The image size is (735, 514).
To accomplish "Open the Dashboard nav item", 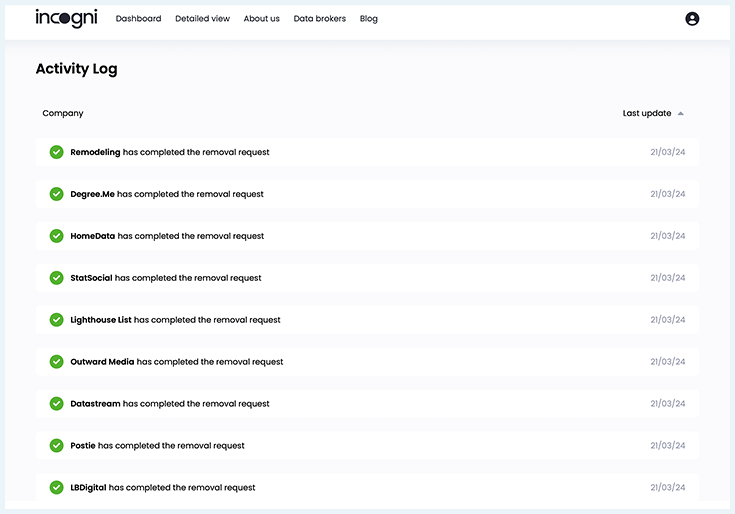I will pyautogui.click(x=138, y=19).
